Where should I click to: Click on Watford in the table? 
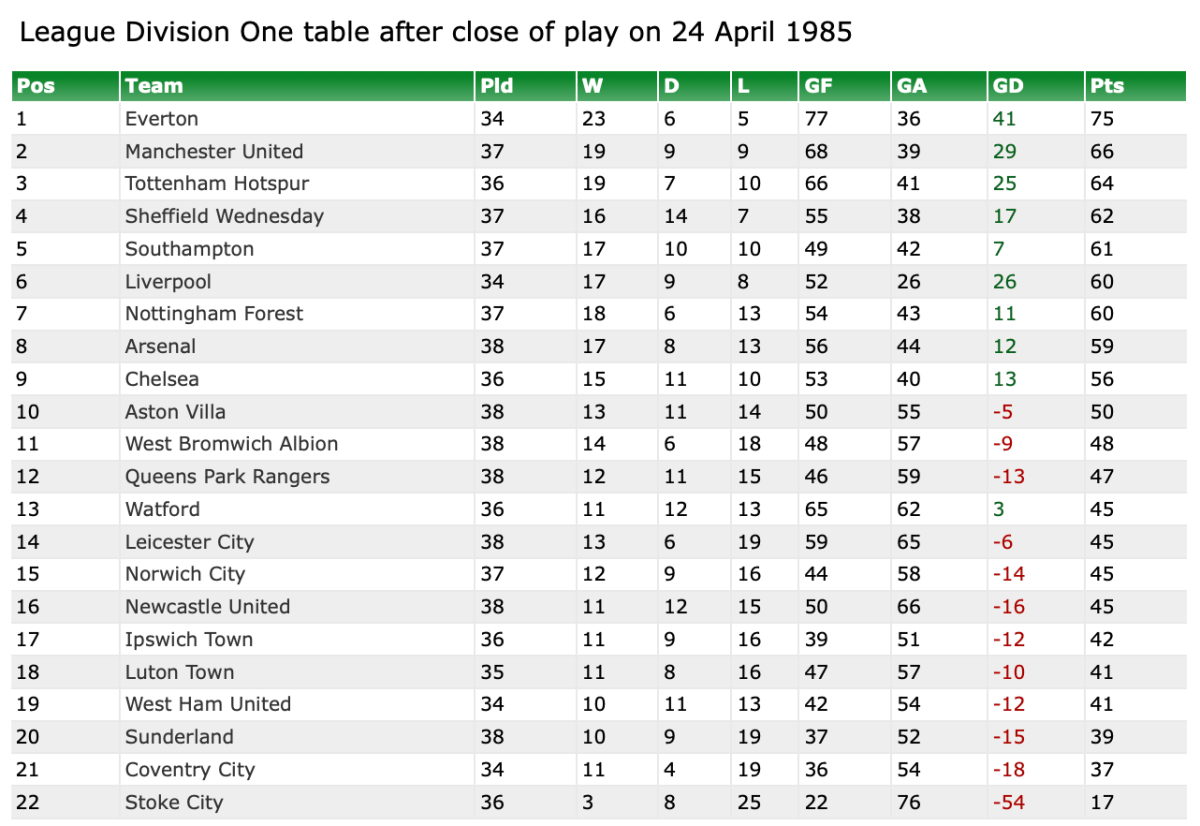[162, 509]
